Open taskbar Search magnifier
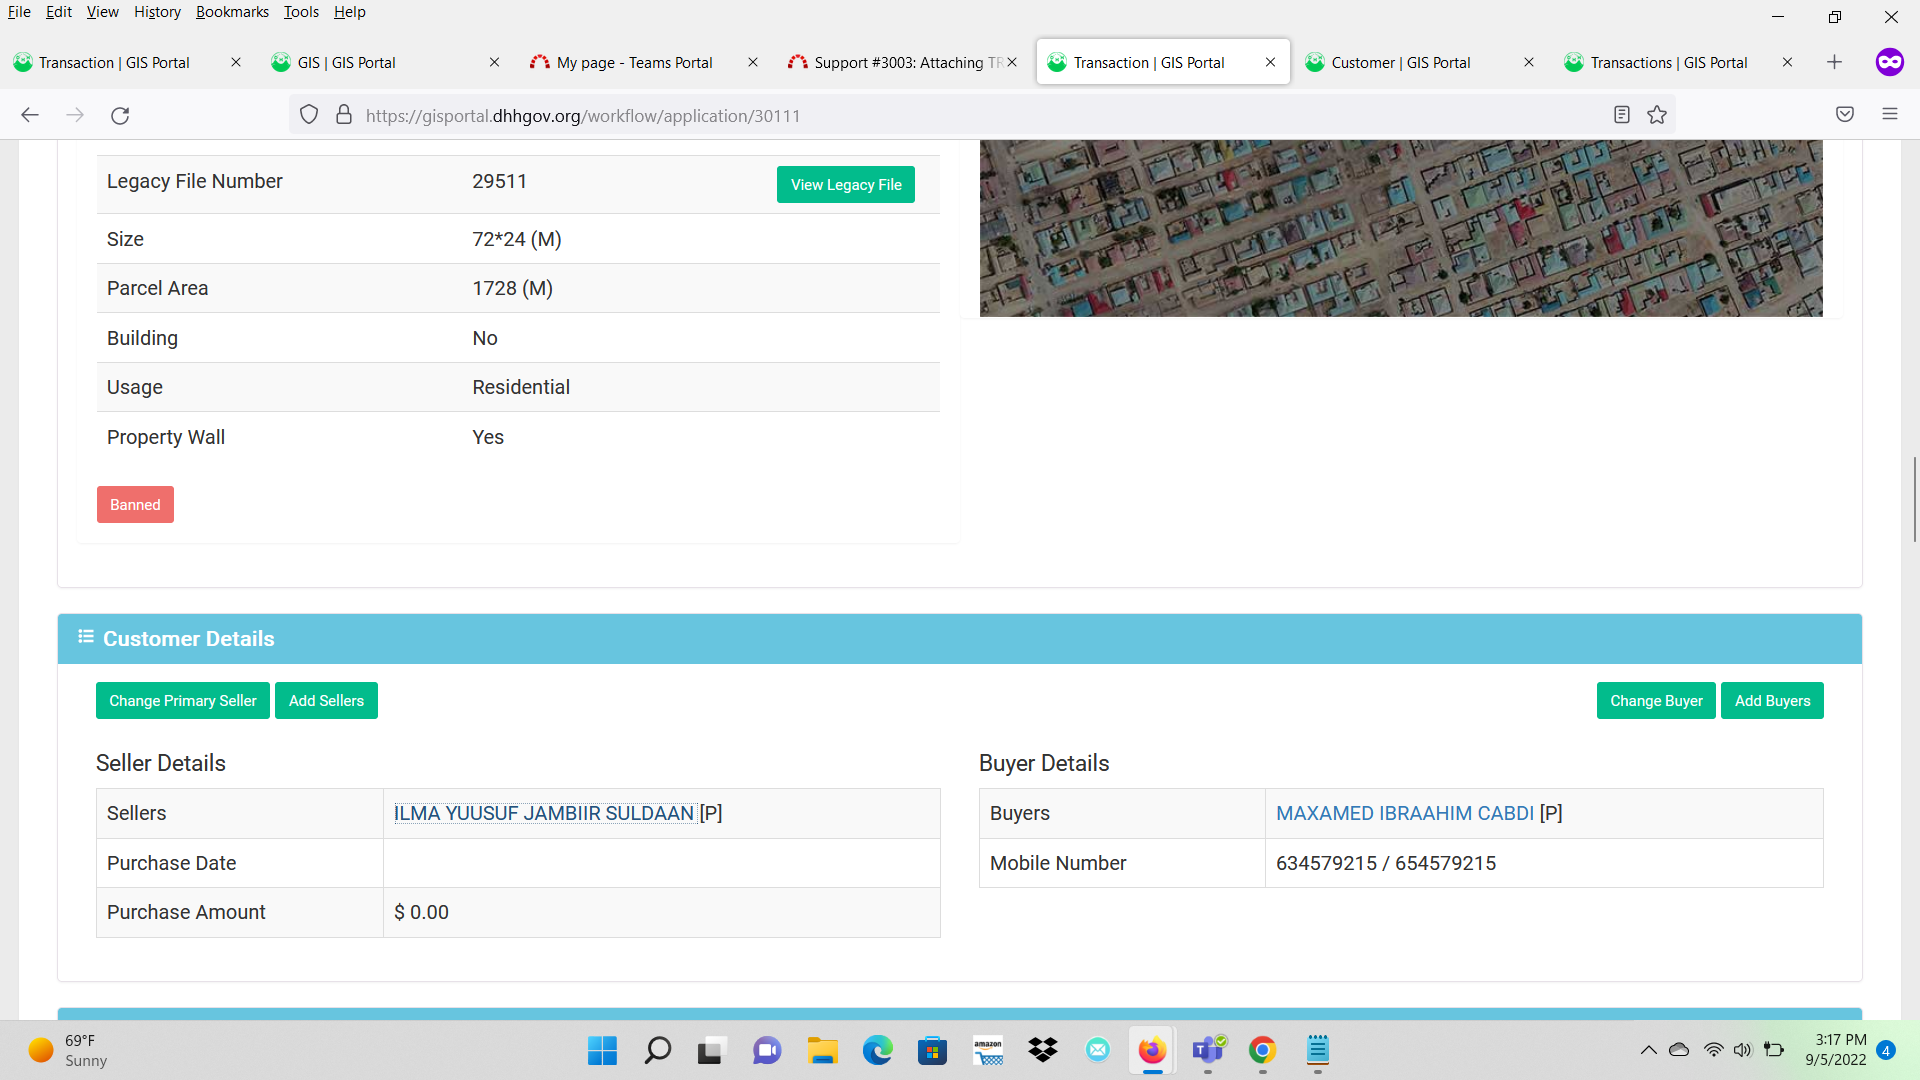 point(657,1050)
